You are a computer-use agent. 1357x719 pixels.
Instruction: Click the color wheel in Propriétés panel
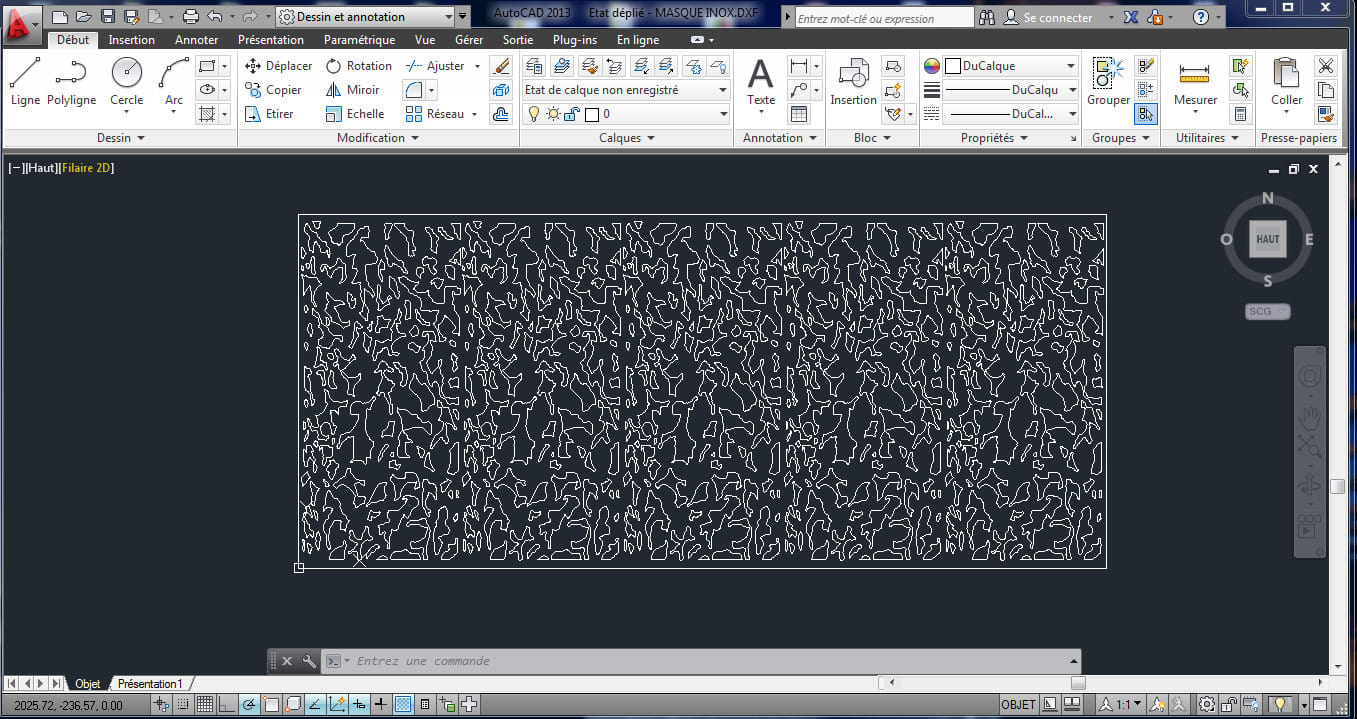932,66
